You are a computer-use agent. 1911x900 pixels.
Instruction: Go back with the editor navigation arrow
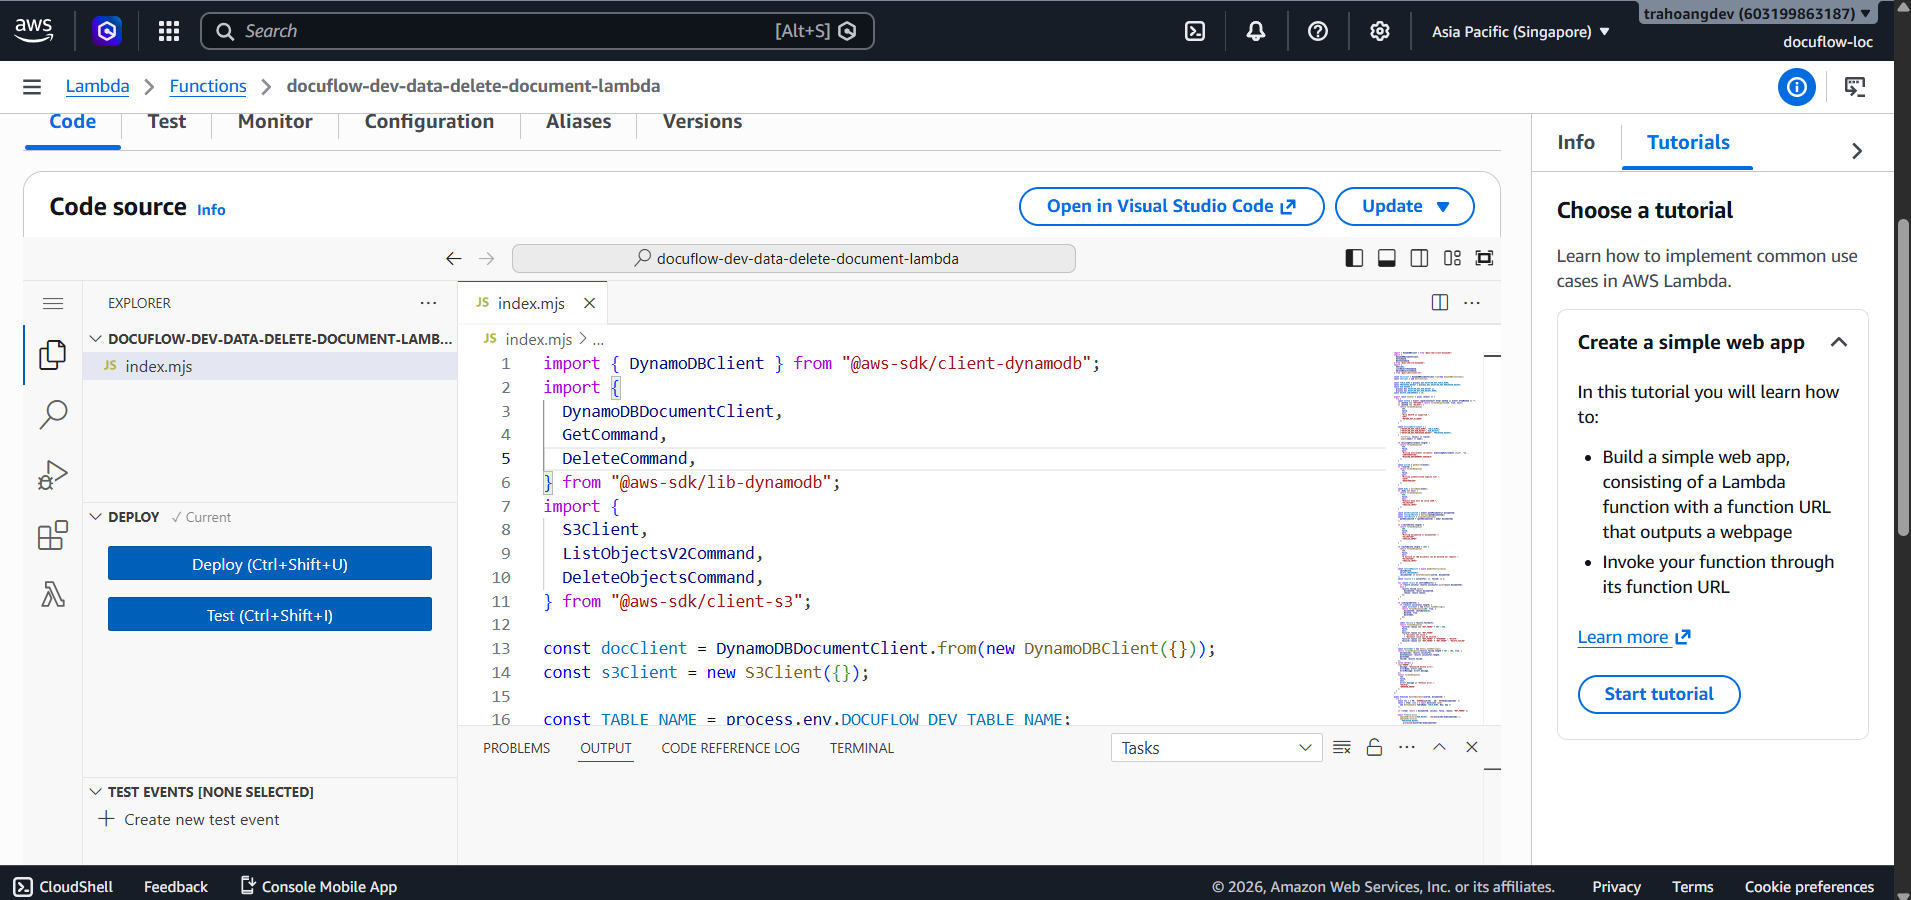point(454,258)
